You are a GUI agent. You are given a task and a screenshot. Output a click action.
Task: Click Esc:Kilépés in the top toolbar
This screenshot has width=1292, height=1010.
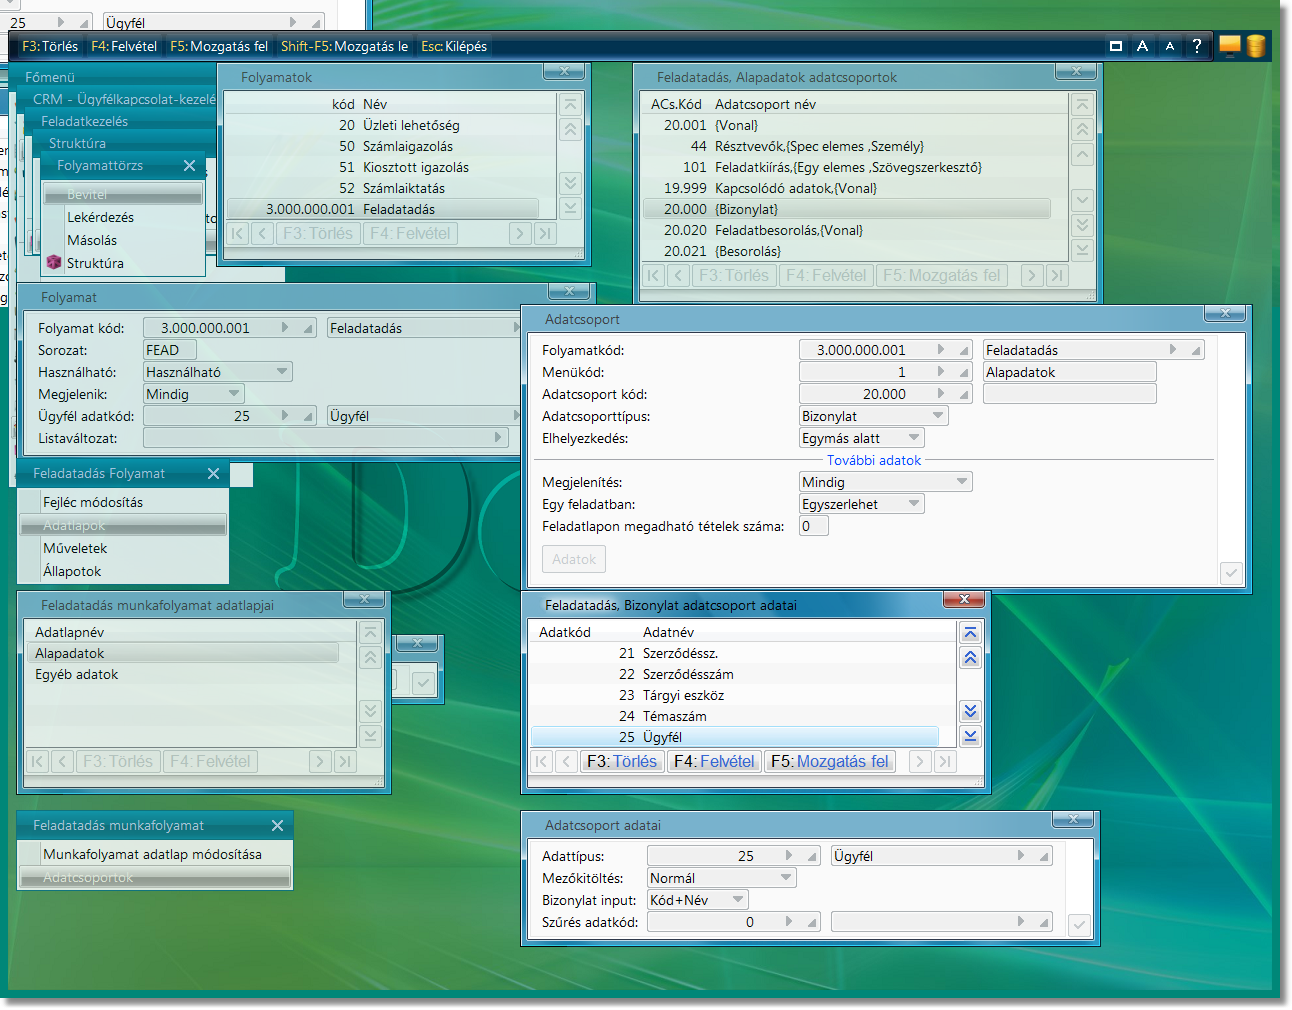(x=454, y=46)
